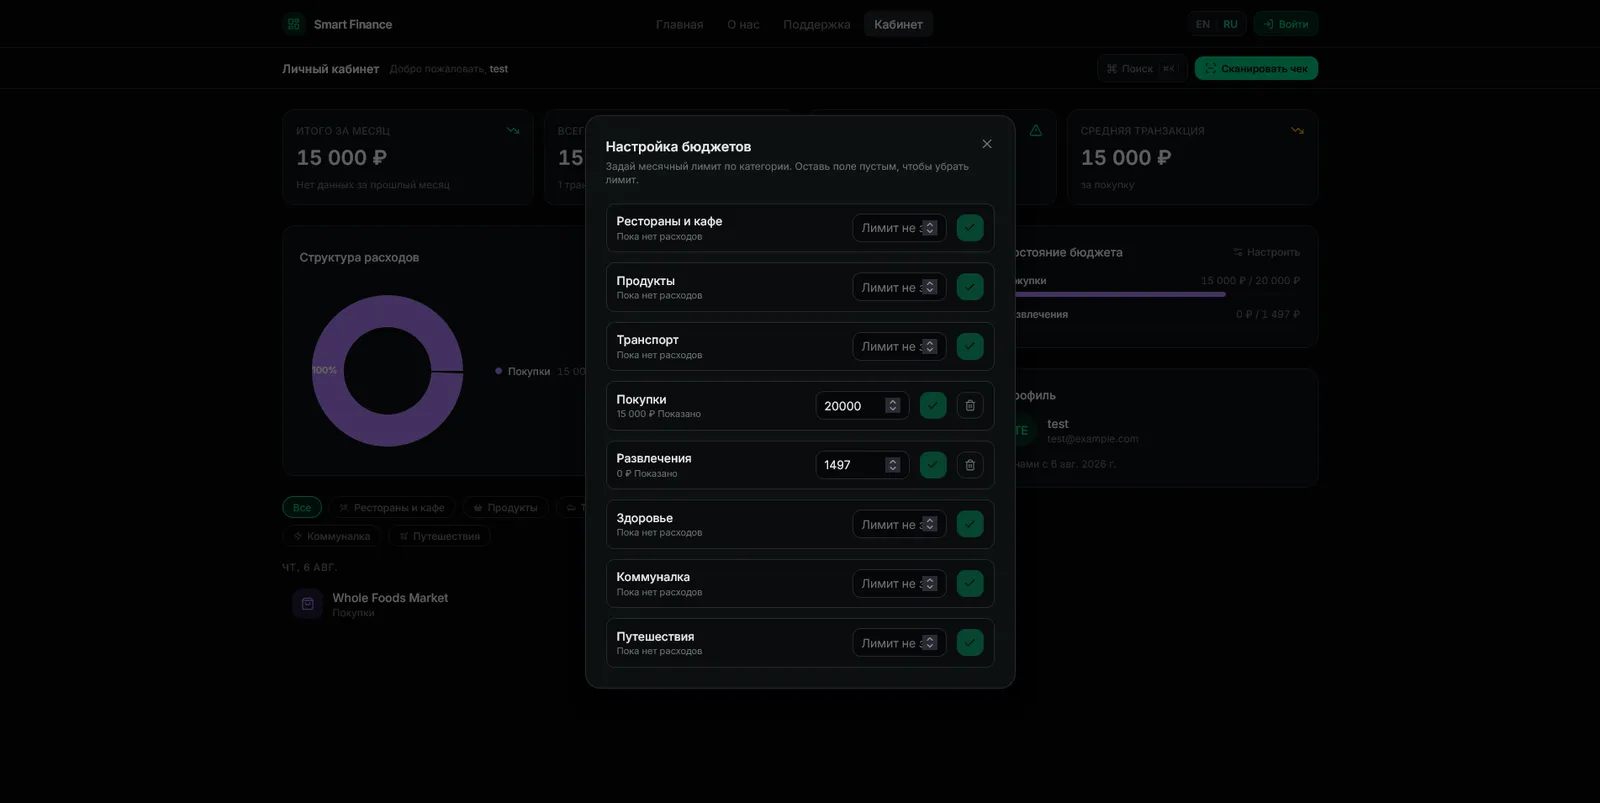
Task: Select the Рестораны и кафе filter chip
Action: click(x=392, y=507)
